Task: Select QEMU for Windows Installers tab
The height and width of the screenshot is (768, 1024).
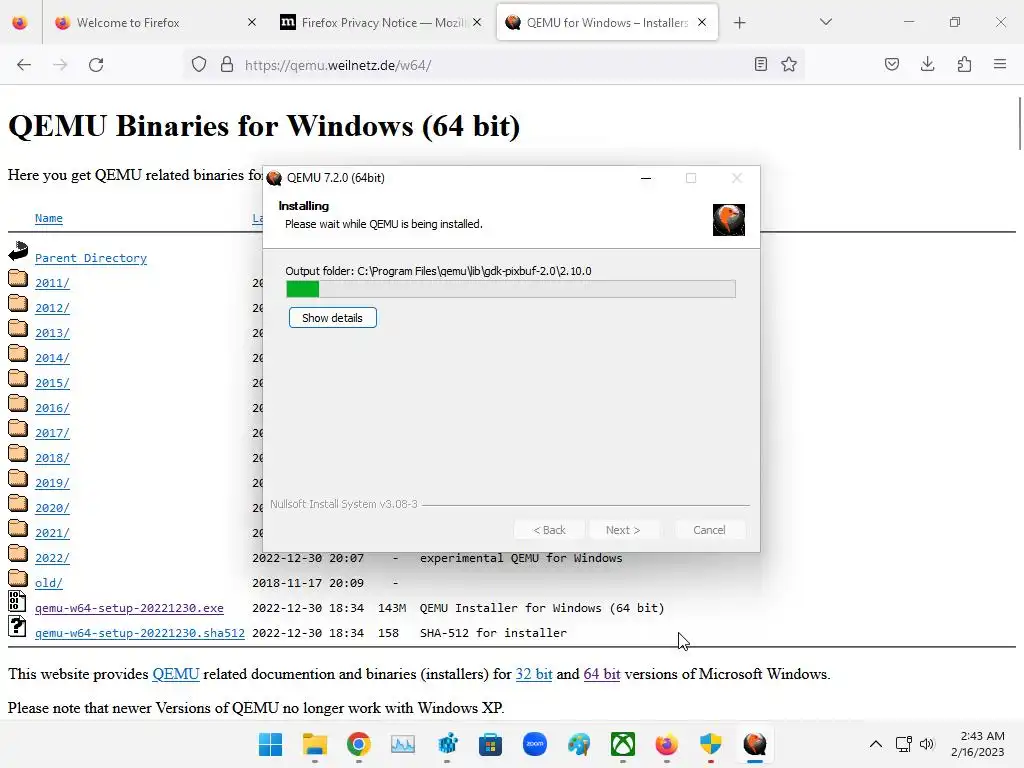Action: click(x=607, y=23)
